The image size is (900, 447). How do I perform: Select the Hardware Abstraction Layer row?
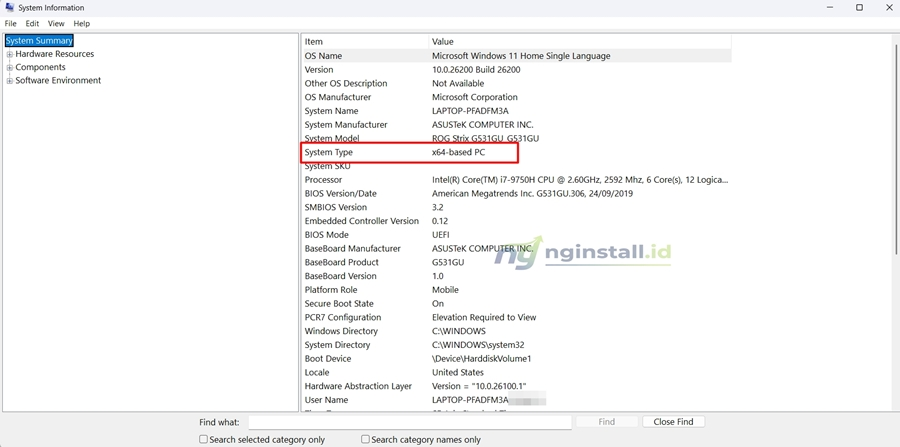[x=517, y=386]
